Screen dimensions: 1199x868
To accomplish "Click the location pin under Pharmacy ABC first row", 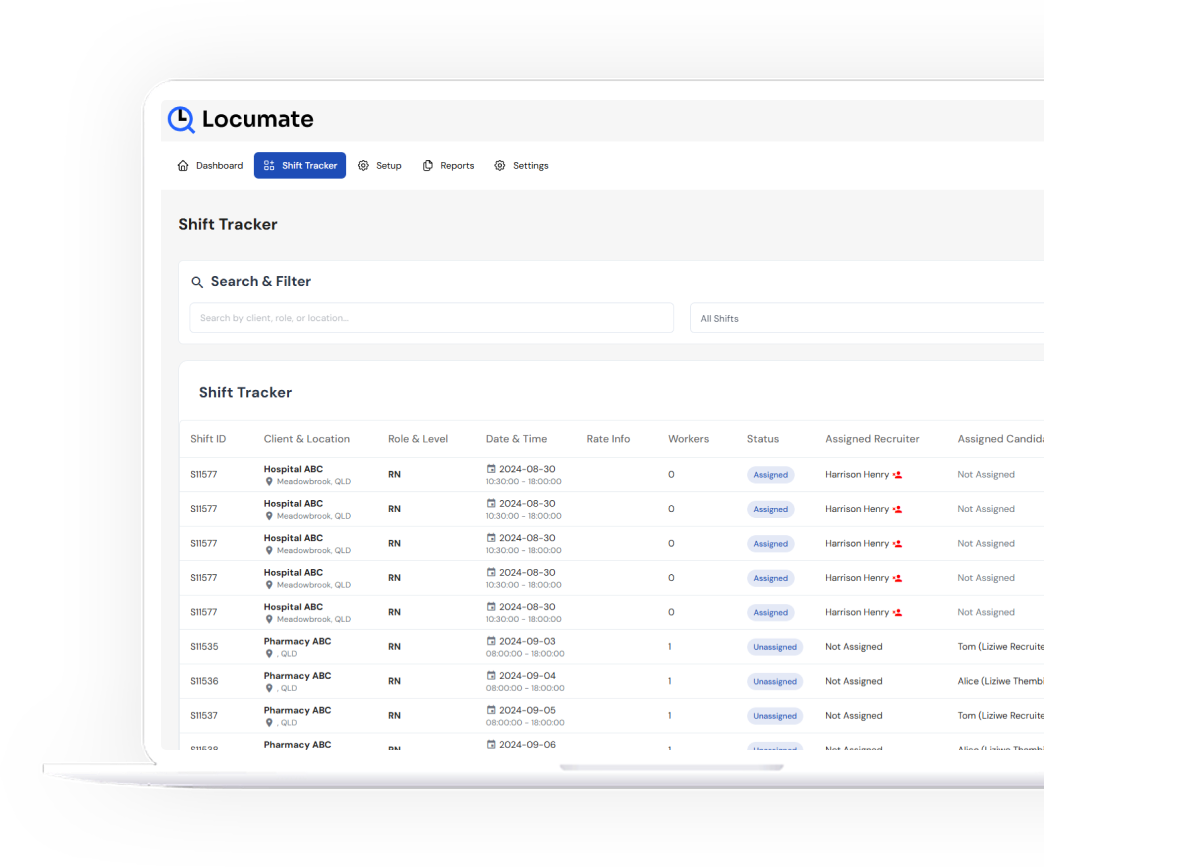I will tap(269, 654).
